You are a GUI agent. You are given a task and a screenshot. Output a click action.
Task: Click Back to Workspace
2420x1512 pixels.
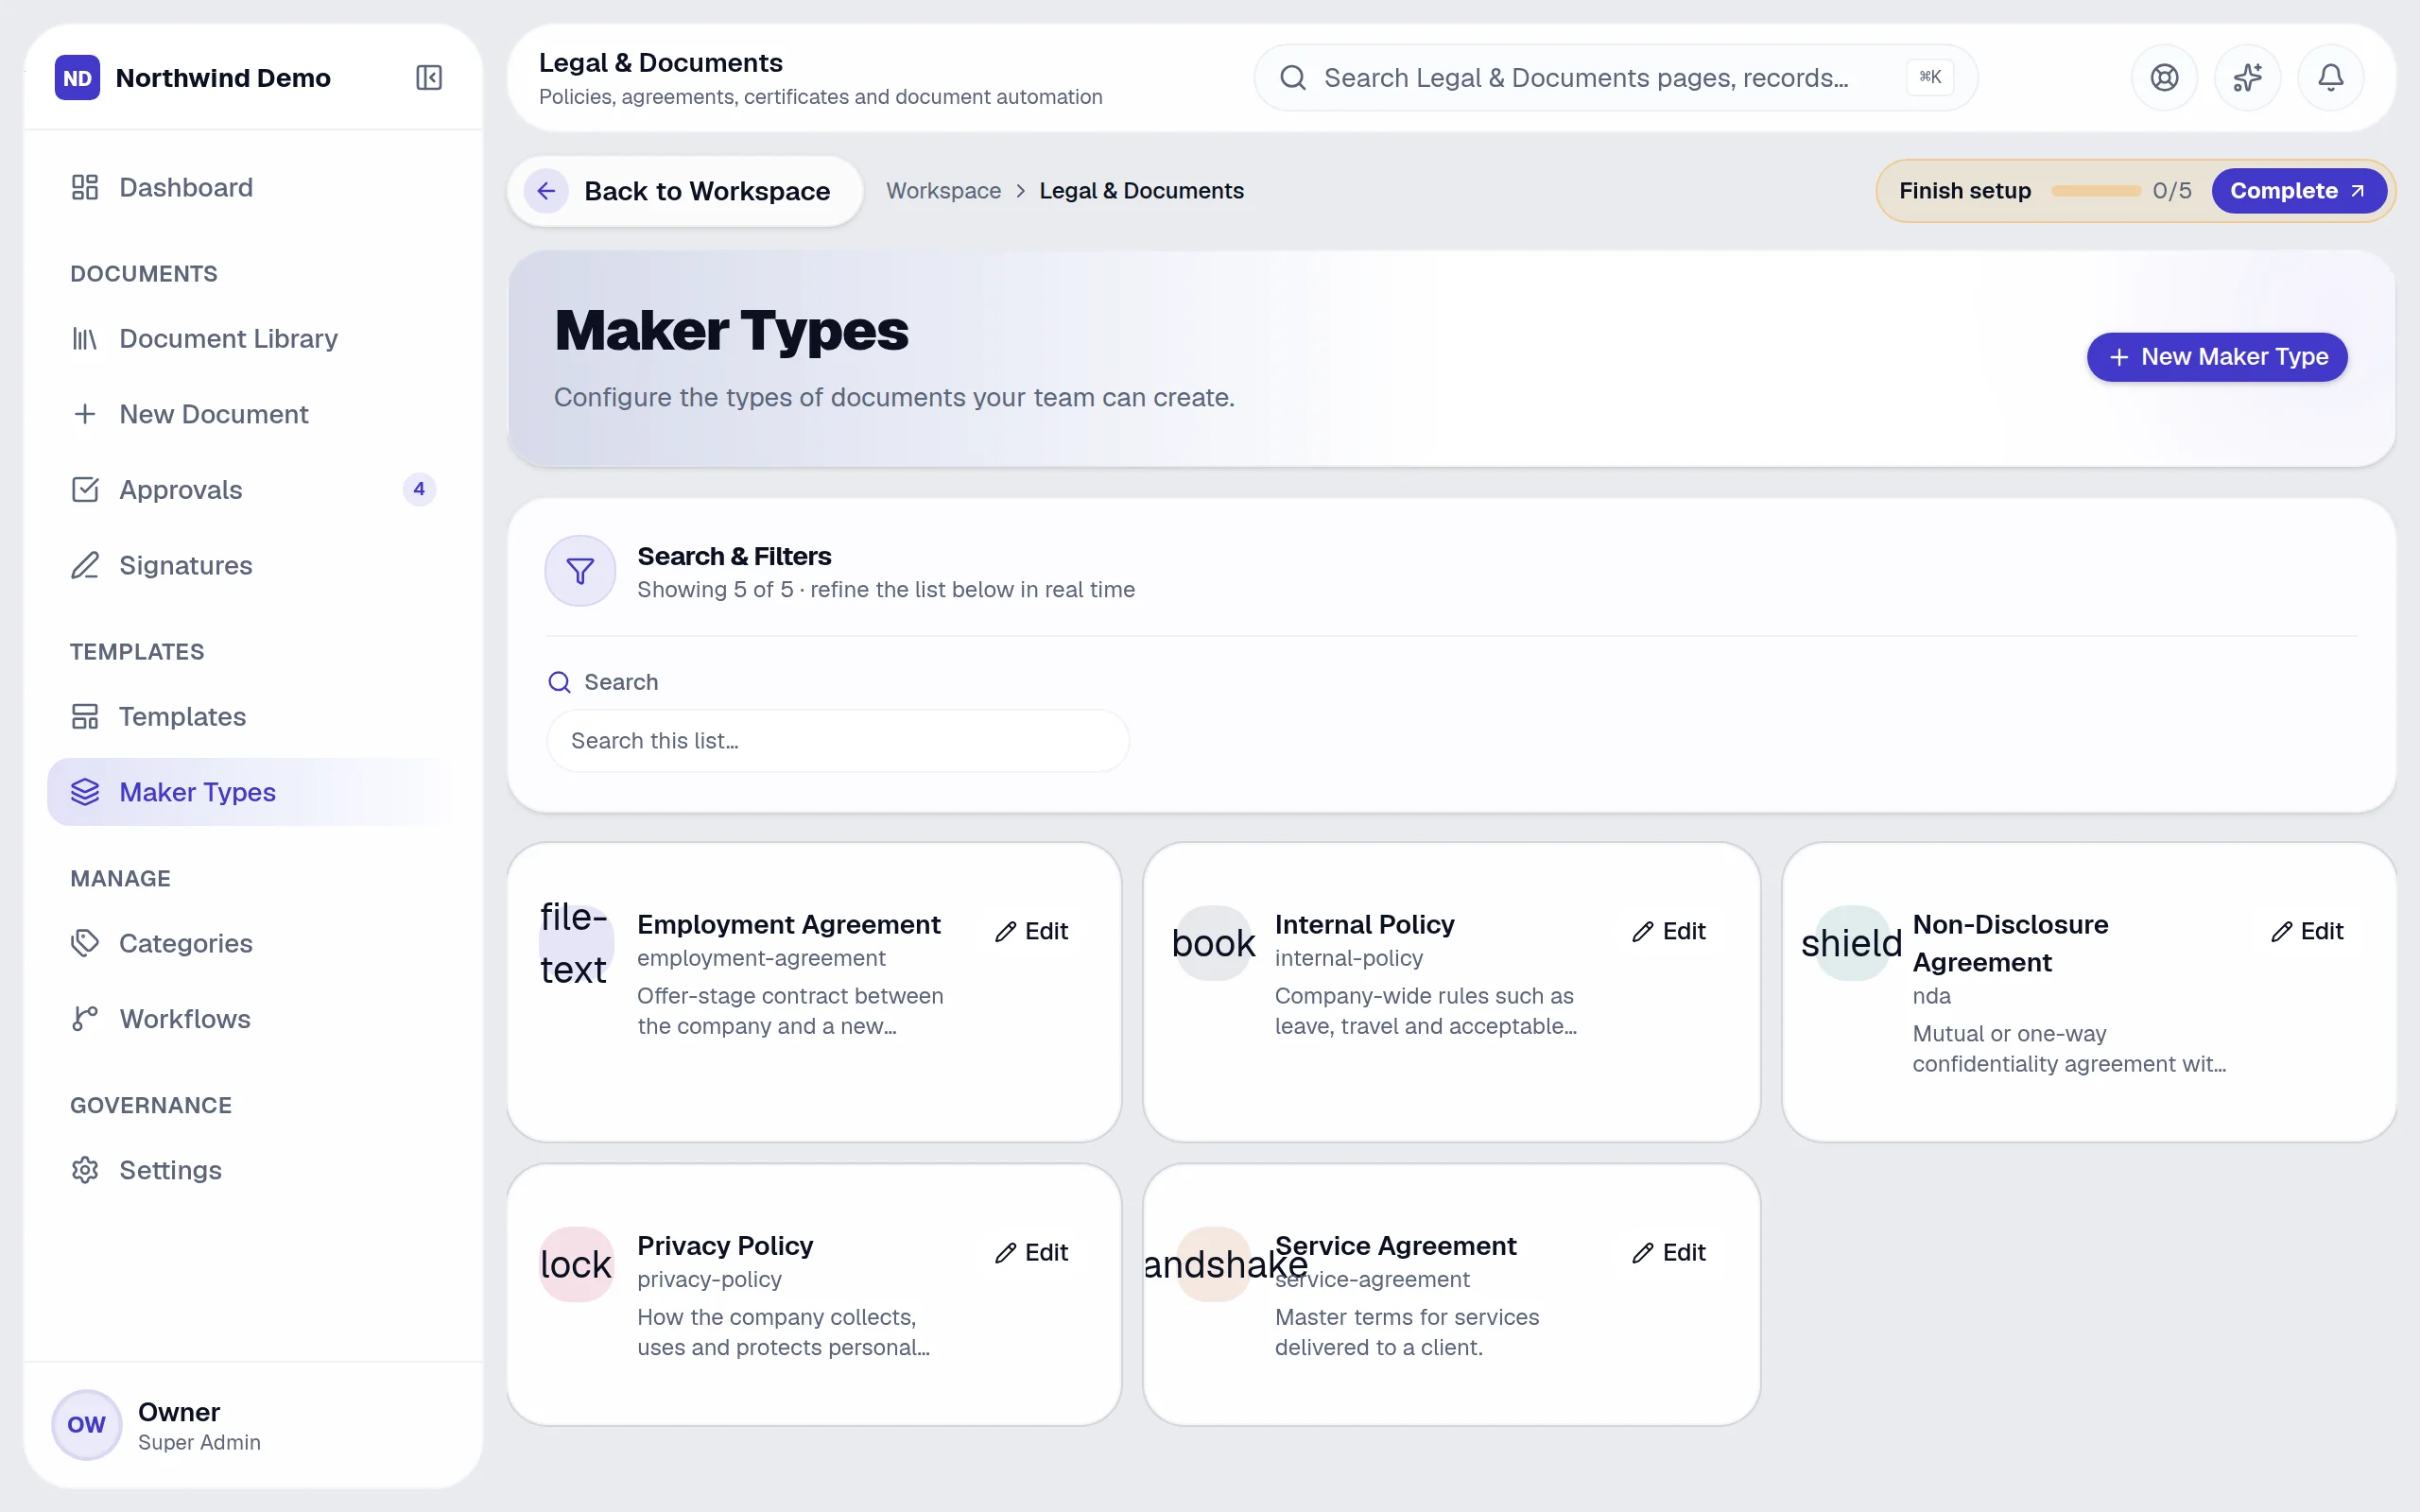tap(685, 191)
